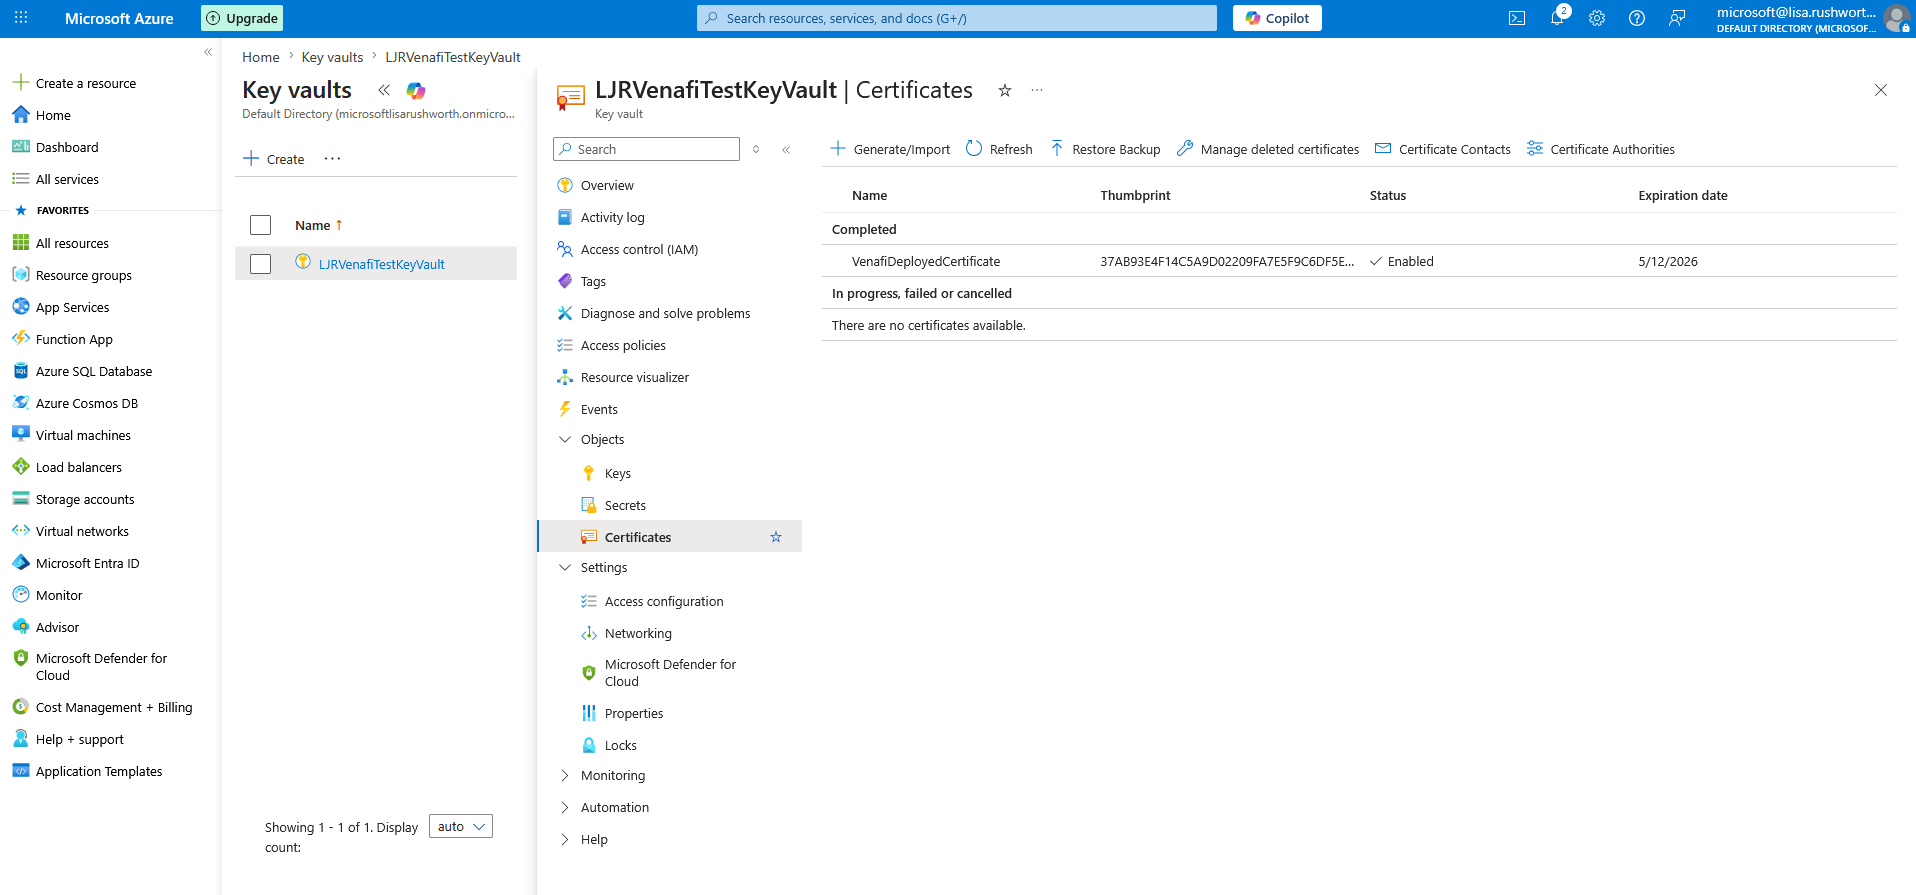
Task: Collapse the Objects section
Action: pyautogui.click(x=565, y=440)
